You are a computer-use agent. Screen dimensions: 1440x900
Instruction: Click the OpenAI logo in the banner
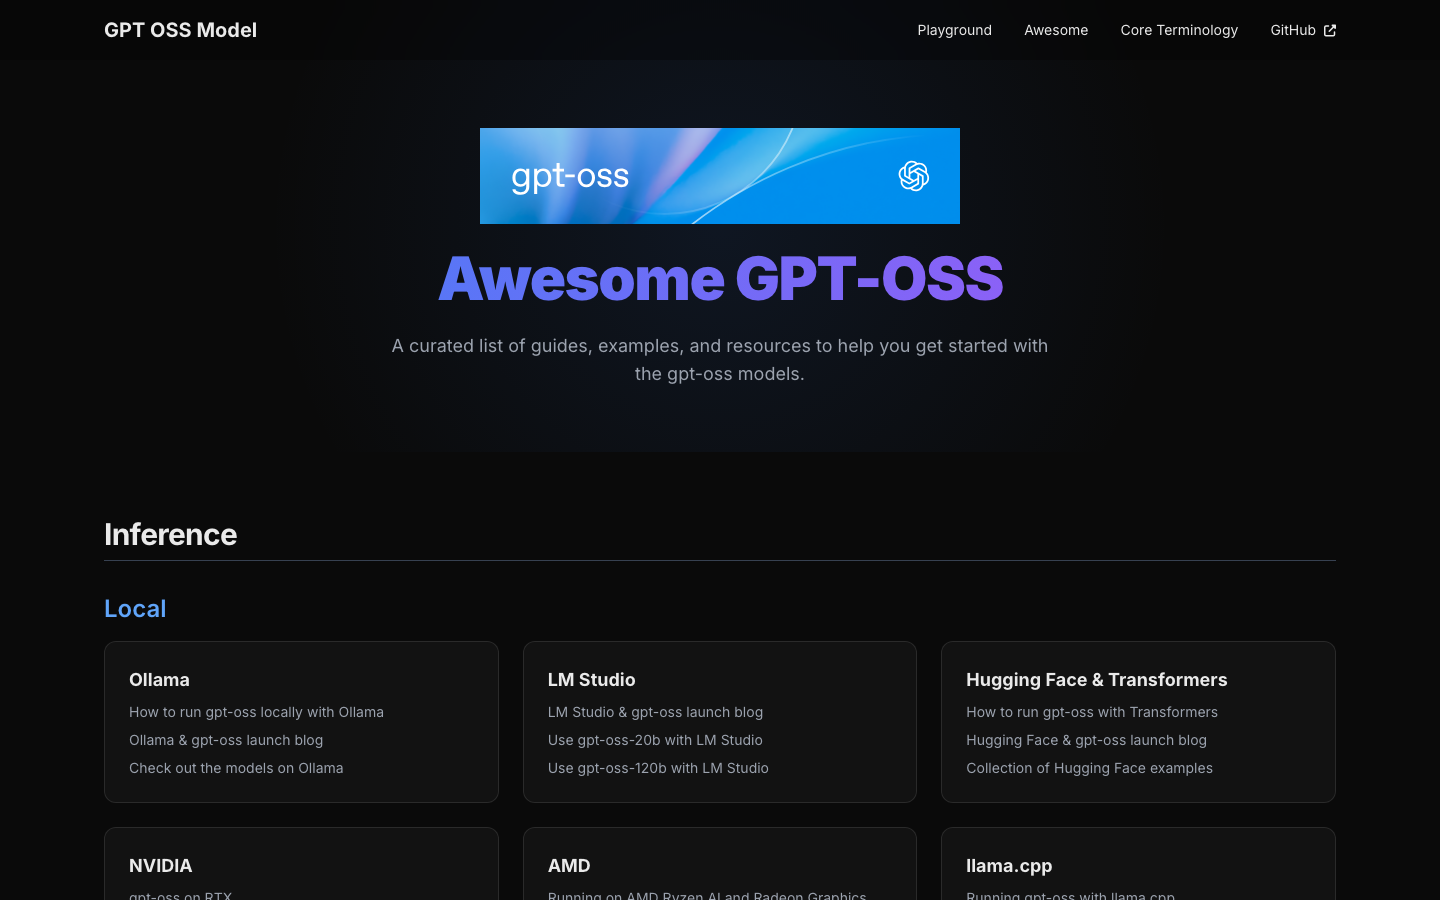tap(914, 176)
